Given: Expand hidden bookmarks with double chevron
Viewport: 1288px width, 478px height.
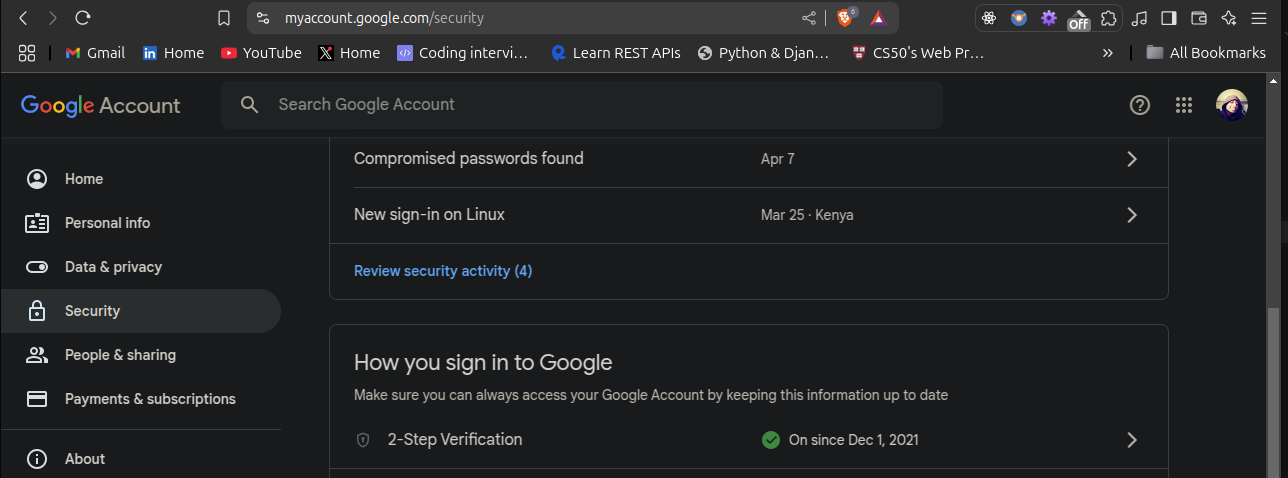Looking at the screenshot, I should click(1107, 53).
